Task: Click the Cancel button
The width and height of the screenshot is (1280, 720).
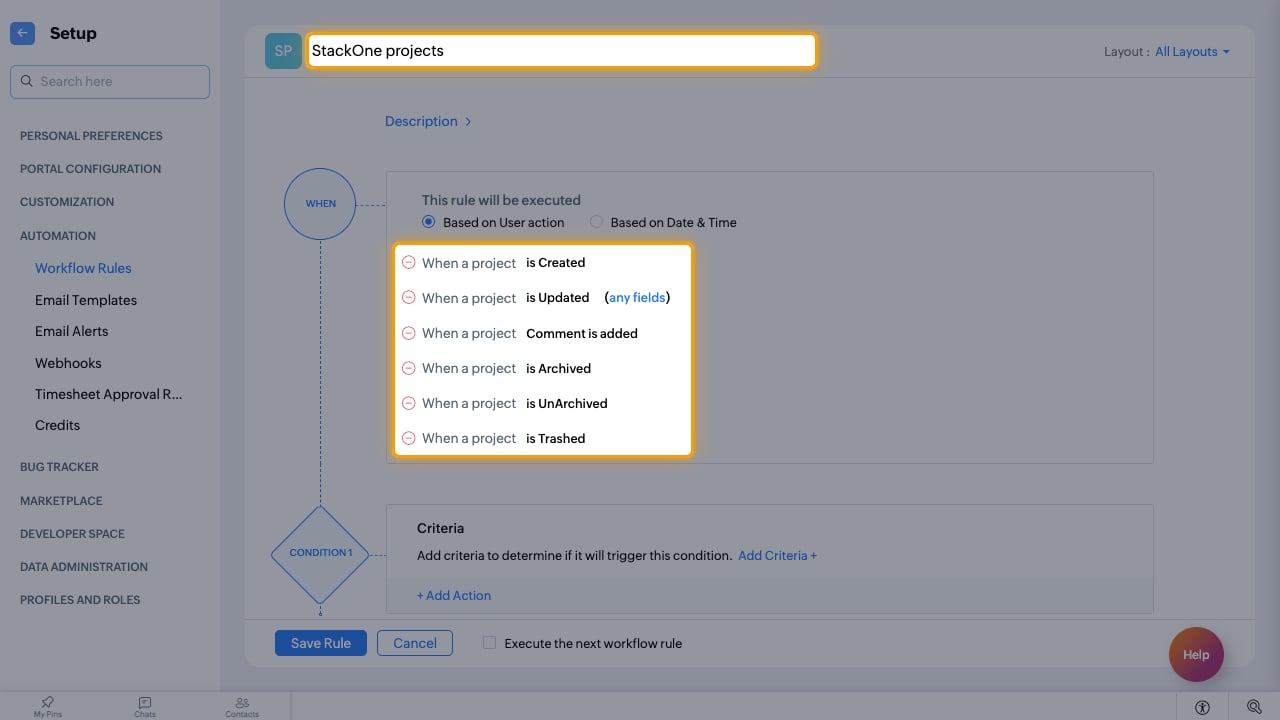Action: click(415, 643)
